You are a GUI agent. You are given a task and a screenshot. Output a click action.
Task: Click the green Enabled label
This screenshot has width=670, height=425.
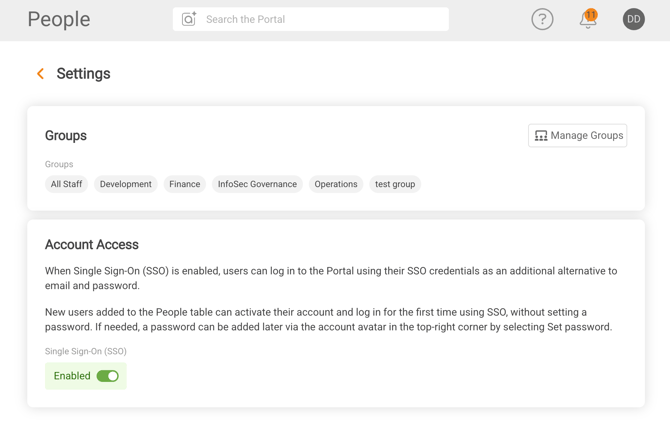[x=72, y=376]
